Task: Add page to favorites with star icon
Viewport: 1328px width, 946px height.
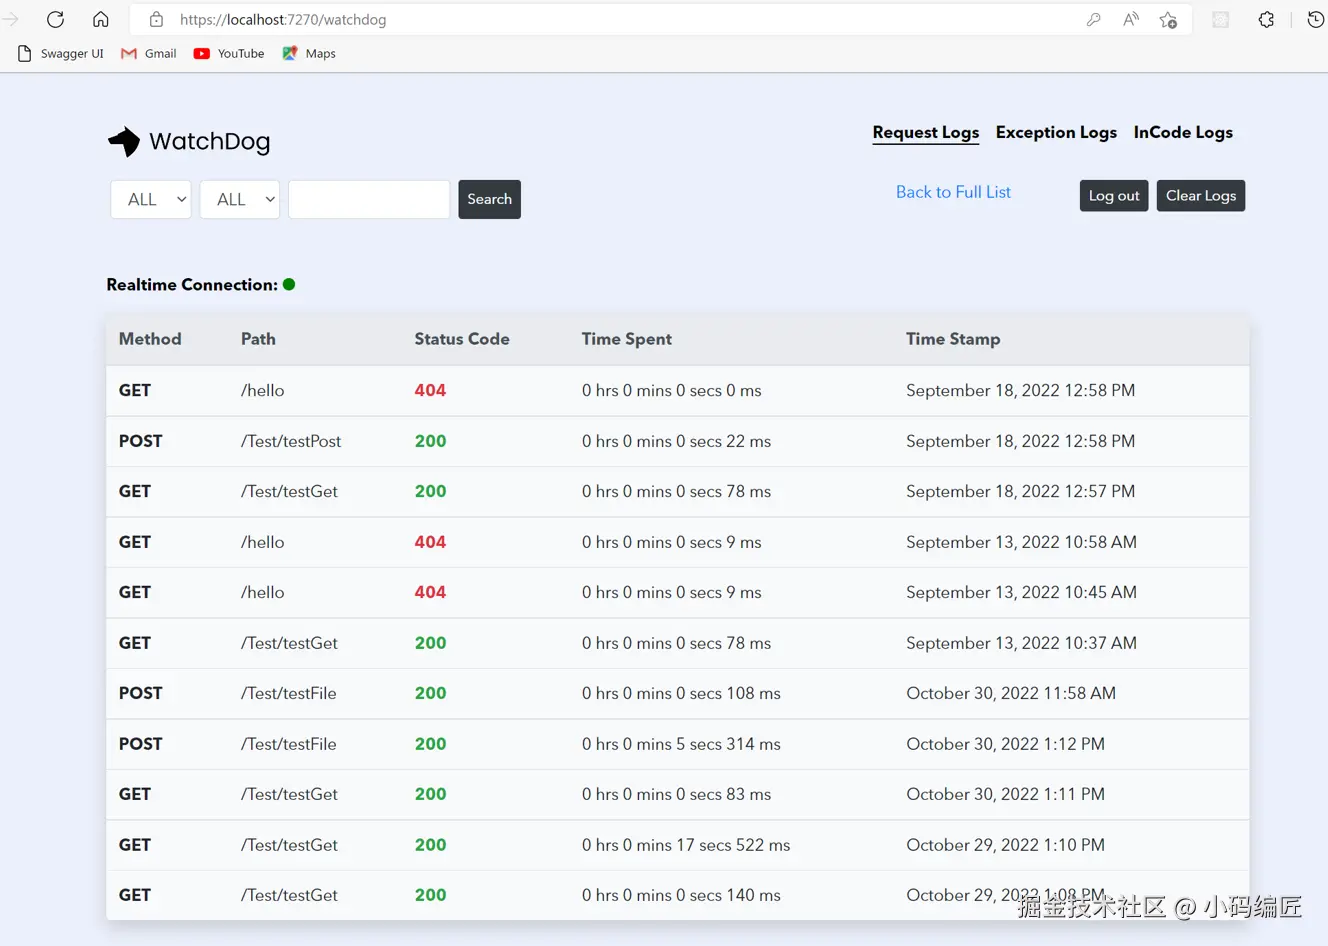Action: point(1168,19)
